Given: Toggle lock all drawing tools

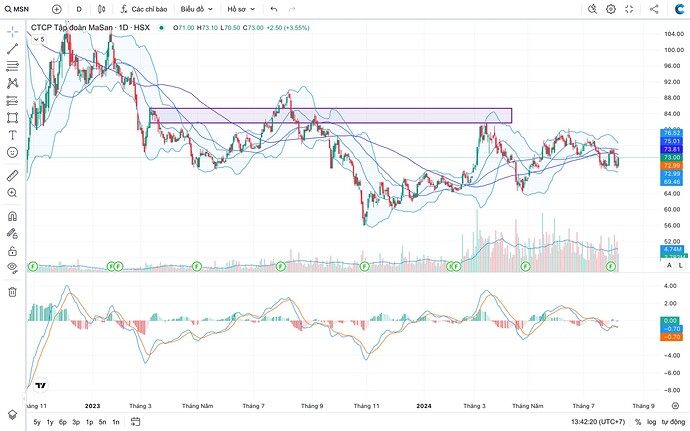Looking at the screenshot, I should click(13, 249).
